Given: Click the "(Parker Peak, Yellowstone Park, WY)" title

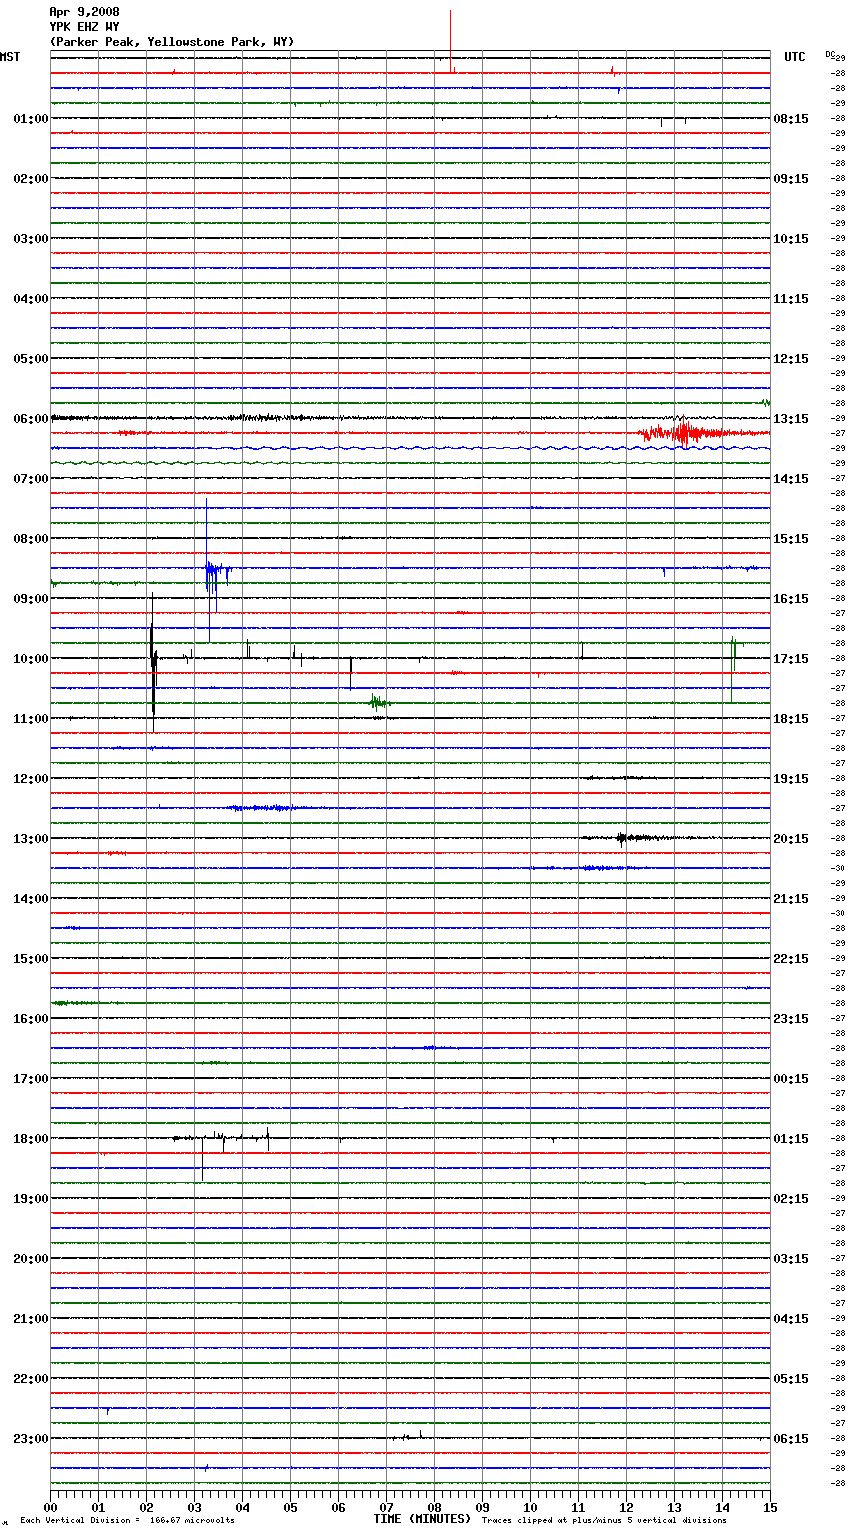Looking at the screenshot, I should tap(172, 42).
